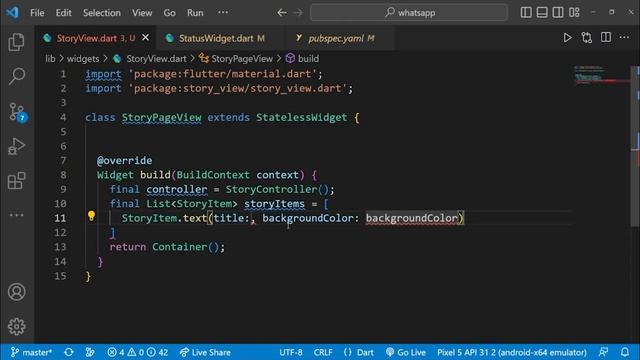Screen dimensions: 640x360
Task: Click line number 11 in the gutter
Action: [60, 218]
